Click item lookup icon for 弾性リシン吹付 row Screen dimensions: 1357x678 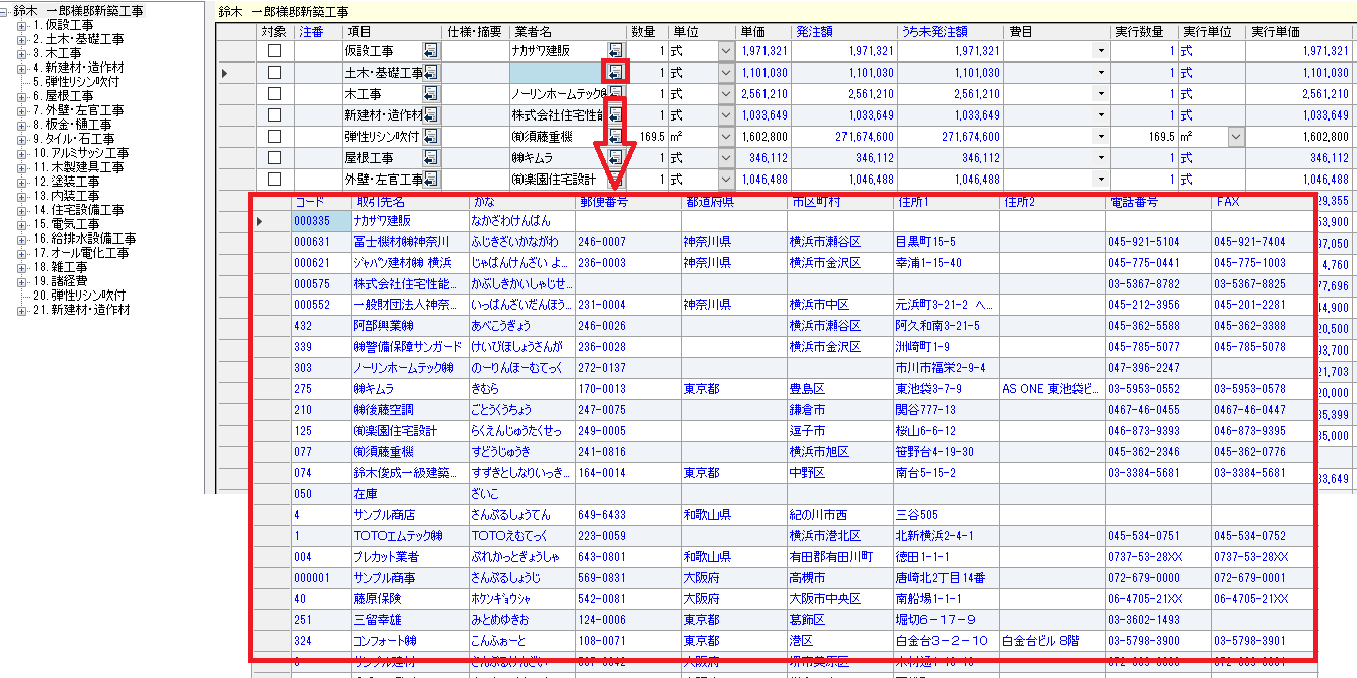(x=430, y=137)
